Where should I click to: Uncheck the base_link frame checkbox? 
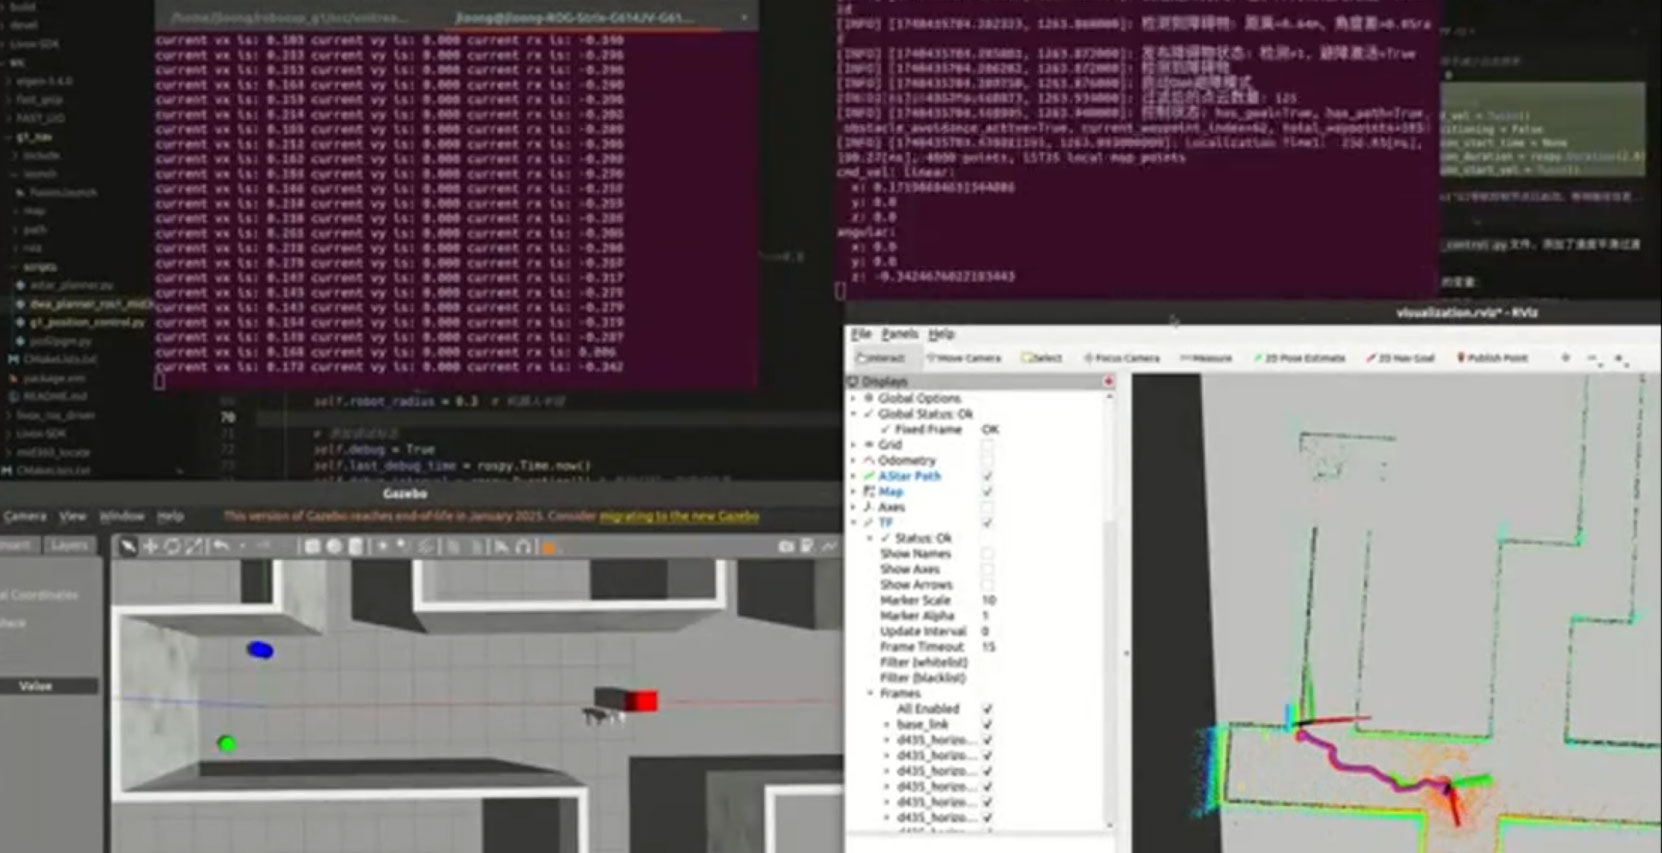(x=988, y=724)
